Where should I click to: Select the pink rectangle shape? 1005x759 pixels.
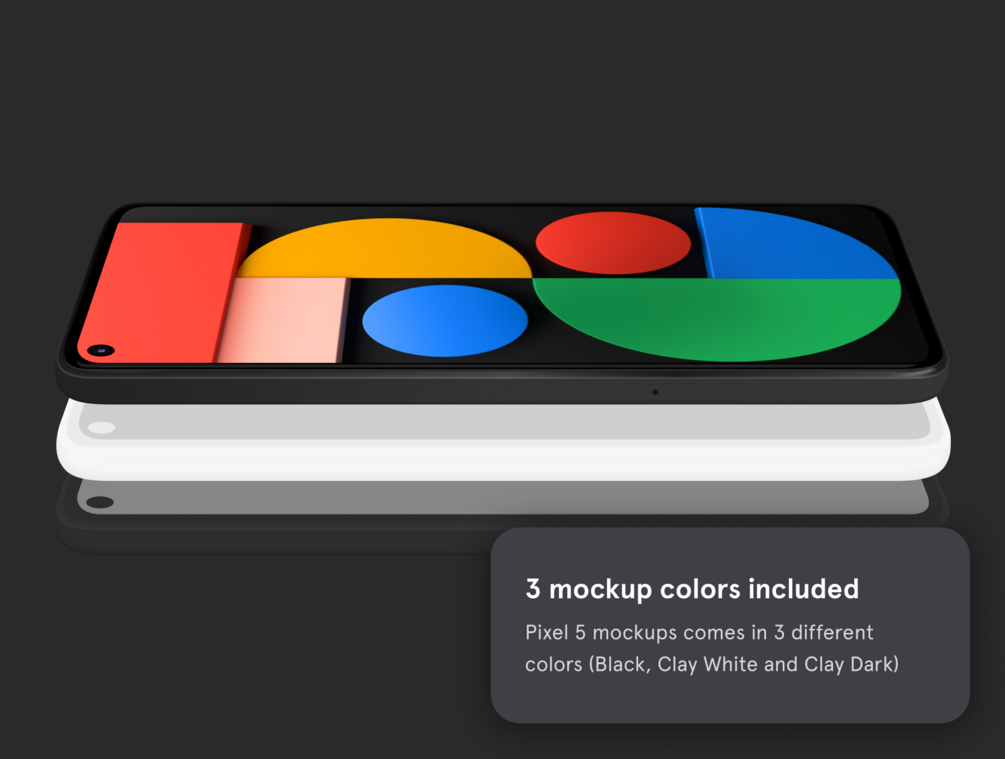(x=283, y=320)
